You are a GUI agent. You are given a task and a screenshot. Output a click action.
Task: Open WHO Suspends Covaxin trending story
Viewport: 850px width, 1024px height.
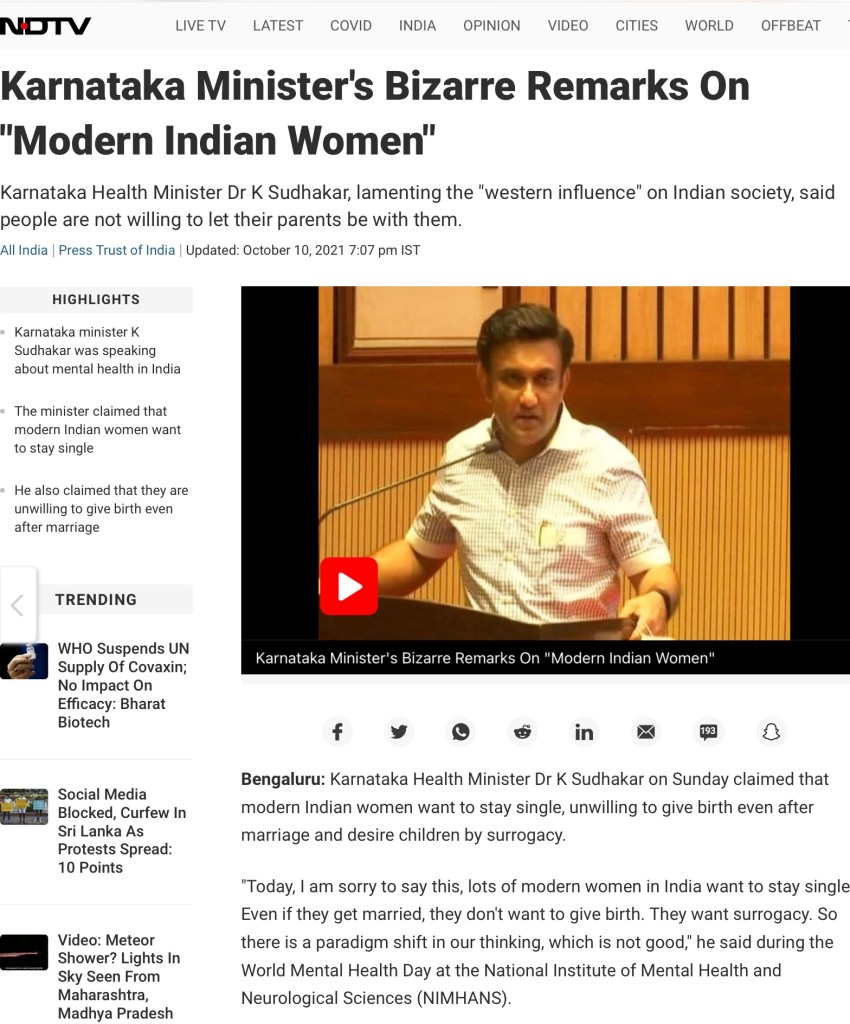(123, 685)
